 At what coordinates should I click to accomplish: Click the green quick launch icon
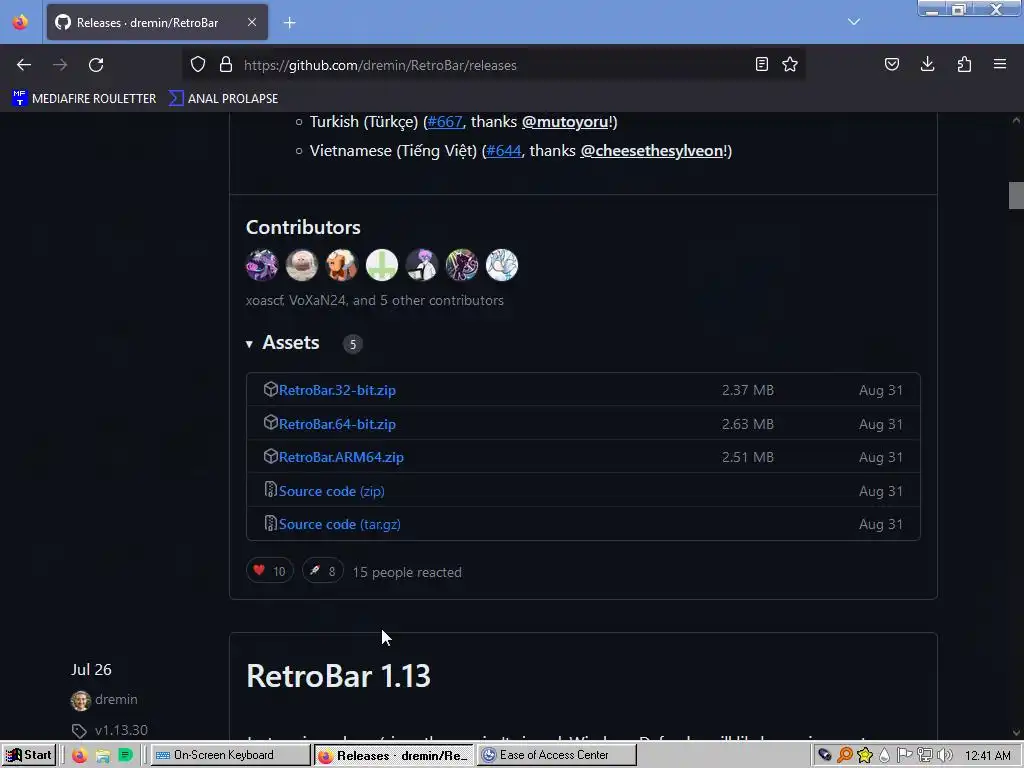point(125,756)
